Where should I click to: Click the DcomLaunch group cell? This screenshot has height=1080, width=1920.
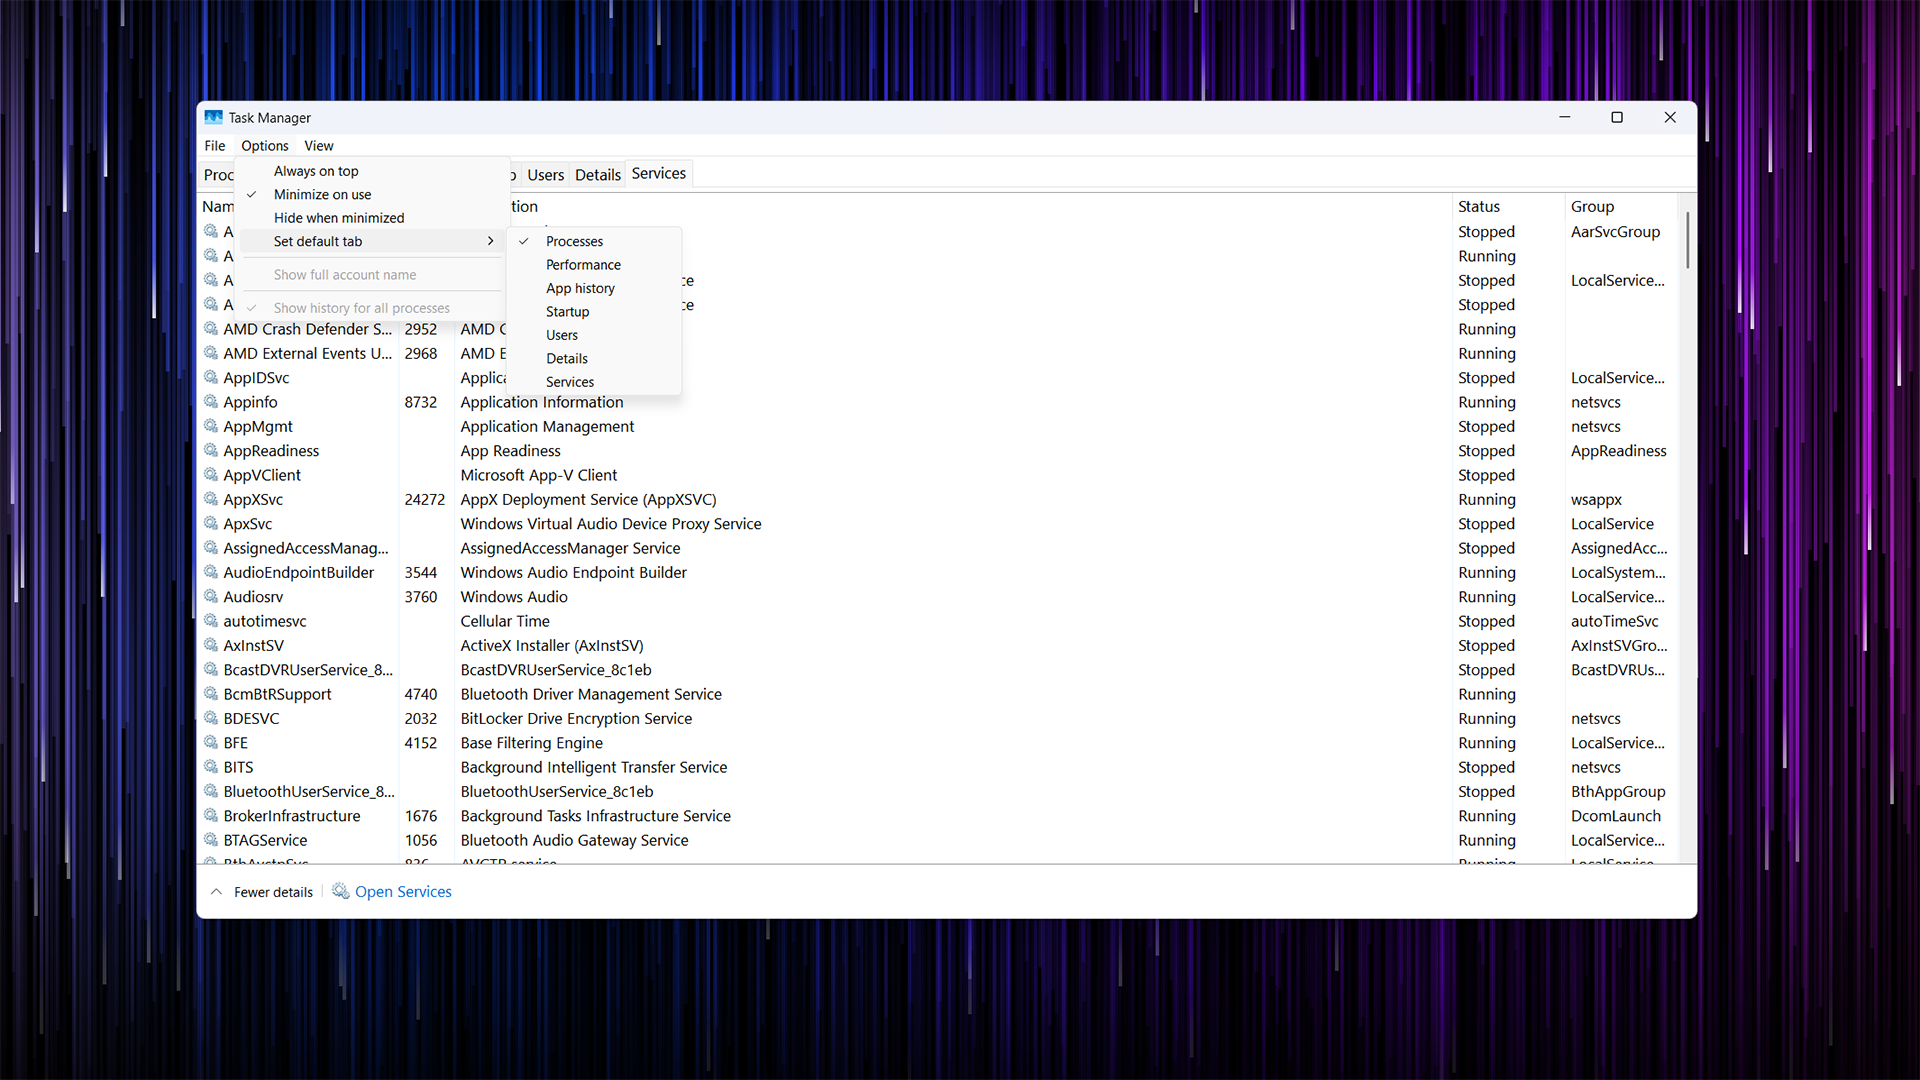pos(1616,816)
